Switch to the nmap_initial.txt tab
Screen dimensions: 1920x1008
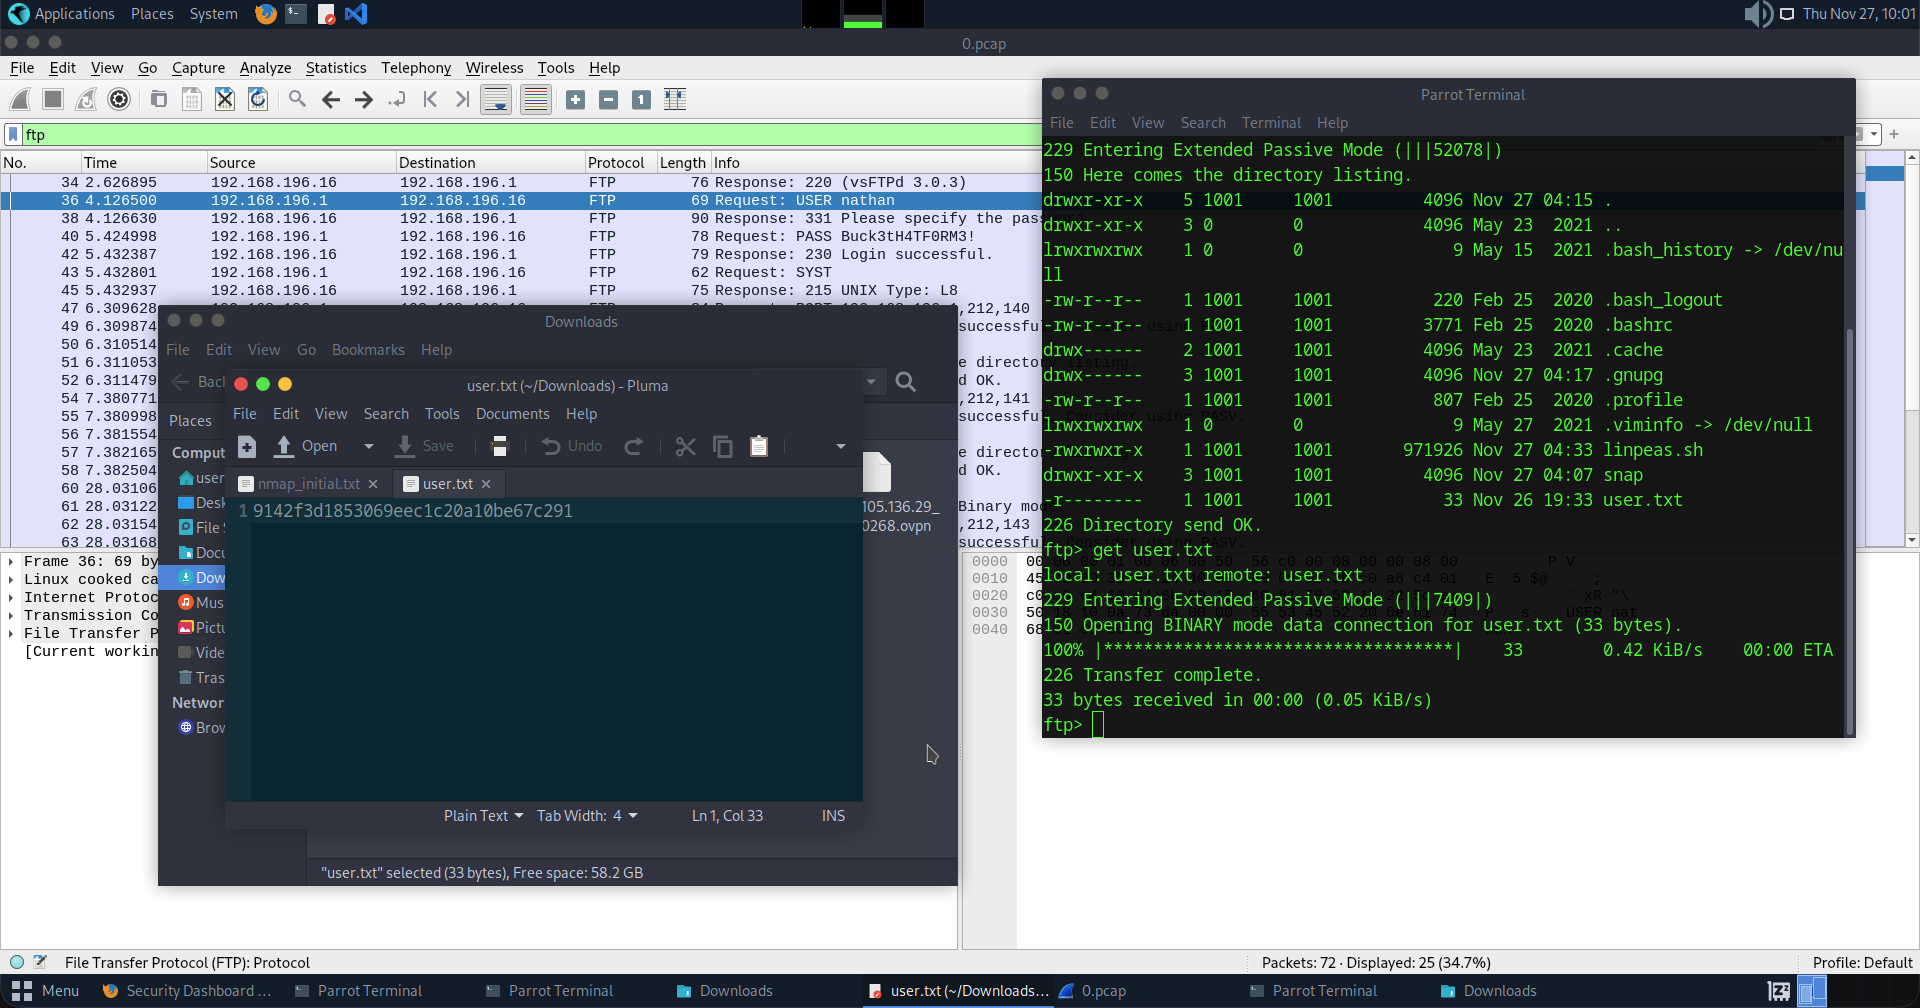coord(307,484)
